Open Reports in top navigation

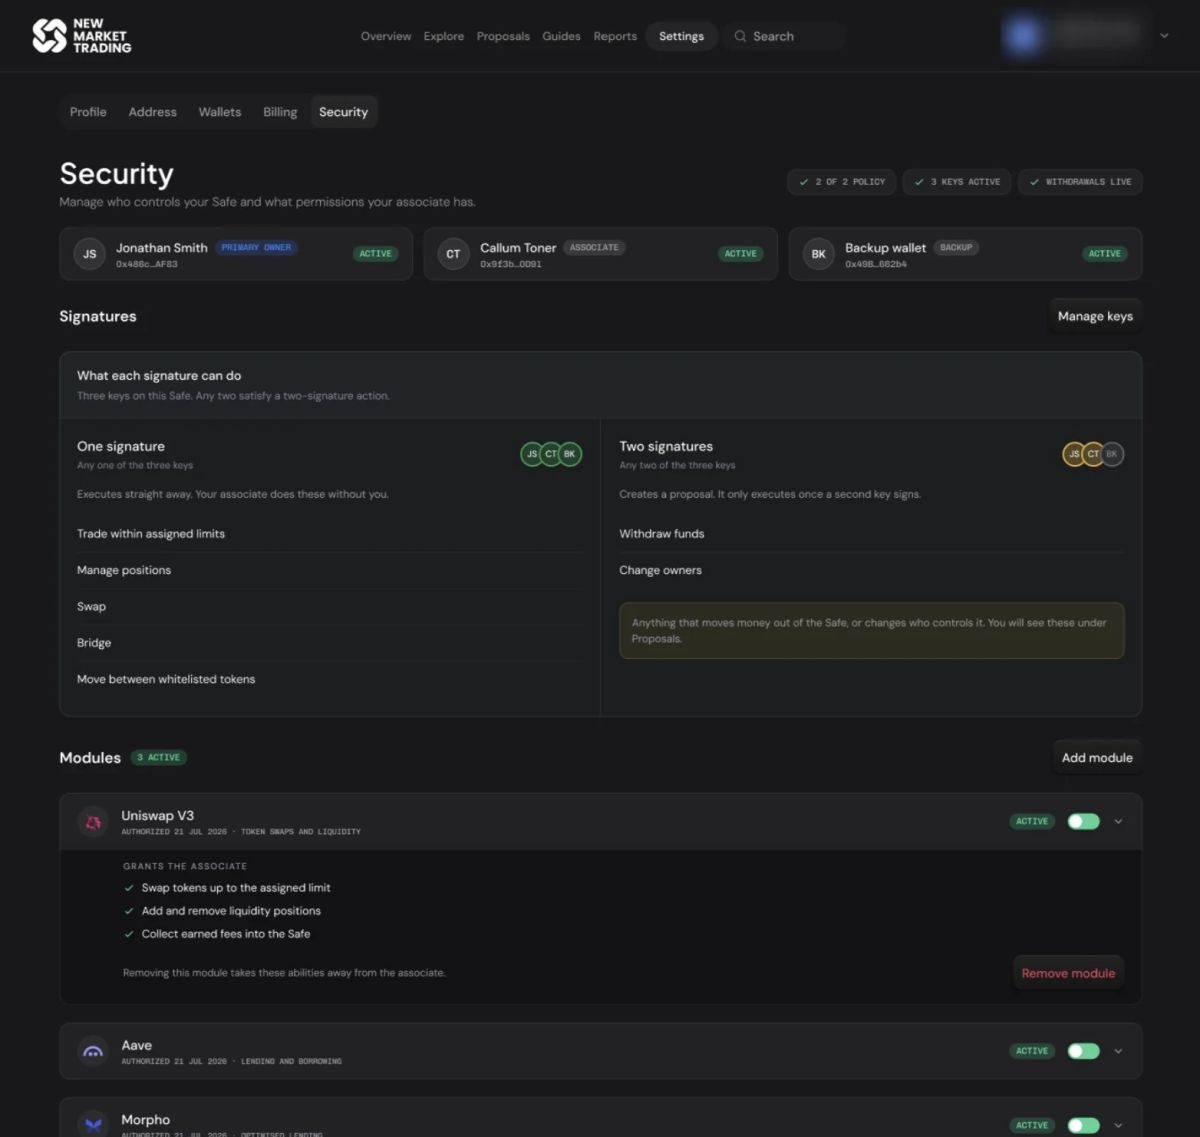pos(615,36)
